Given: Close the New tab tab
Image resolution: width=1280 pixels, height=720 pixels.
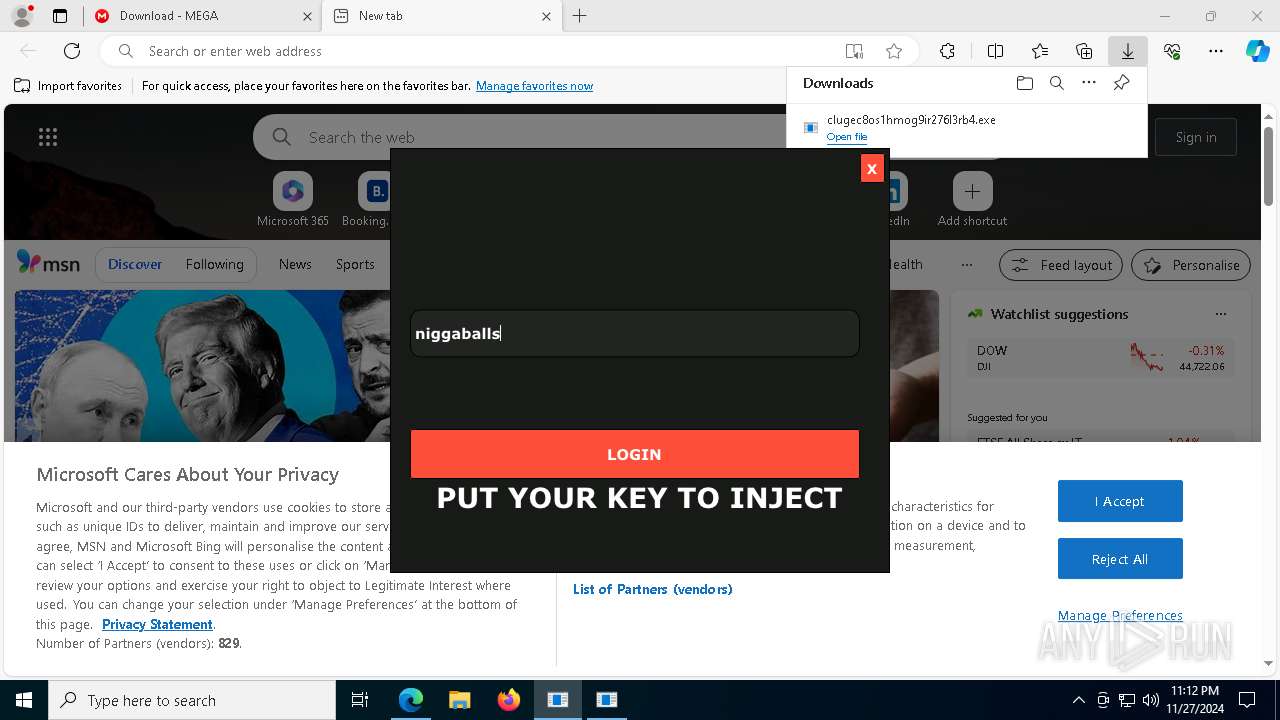Looking at the screenshot, I should pos(546,16).
